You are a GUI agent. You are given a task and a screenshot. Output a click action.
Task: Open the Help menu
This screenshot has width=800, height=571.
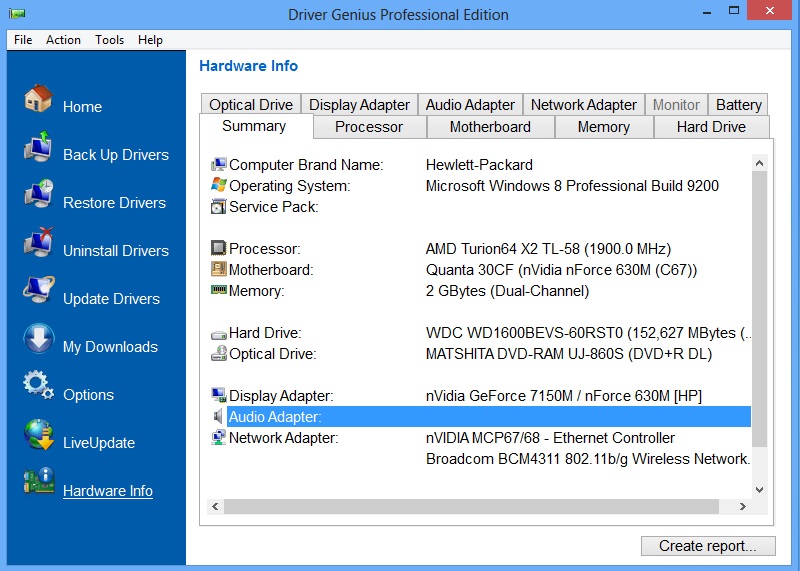tap(150, 40)
